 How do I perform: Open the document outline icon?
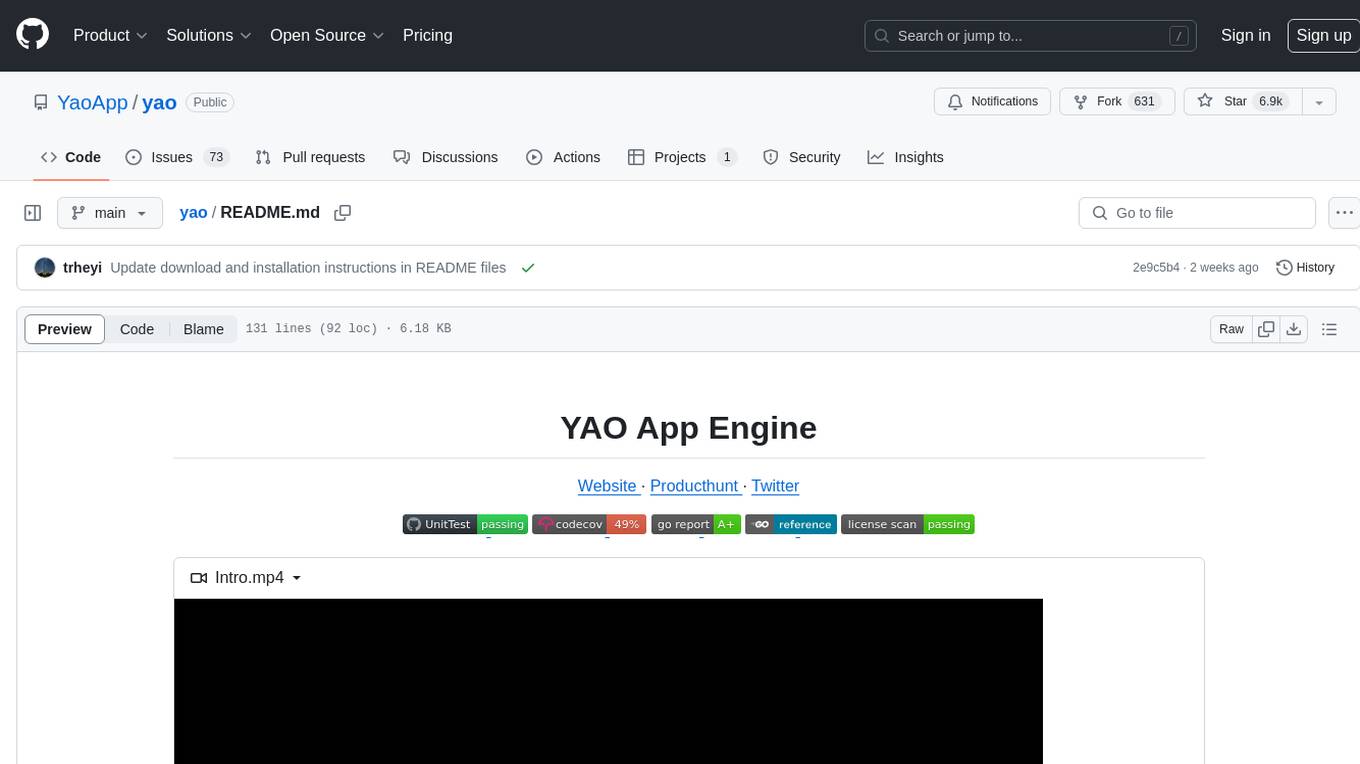pos(1329,329)
